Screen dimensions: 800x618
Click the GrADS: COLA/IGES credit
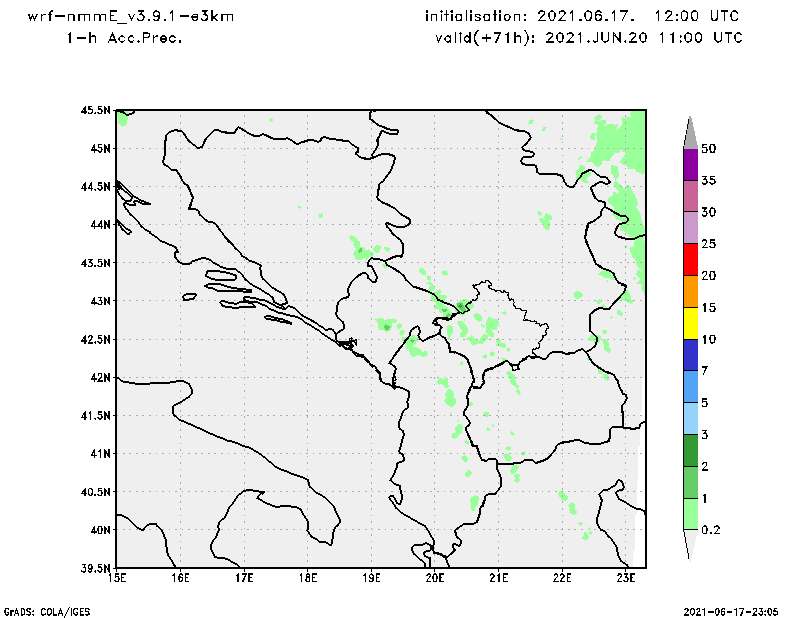(47, 612)
